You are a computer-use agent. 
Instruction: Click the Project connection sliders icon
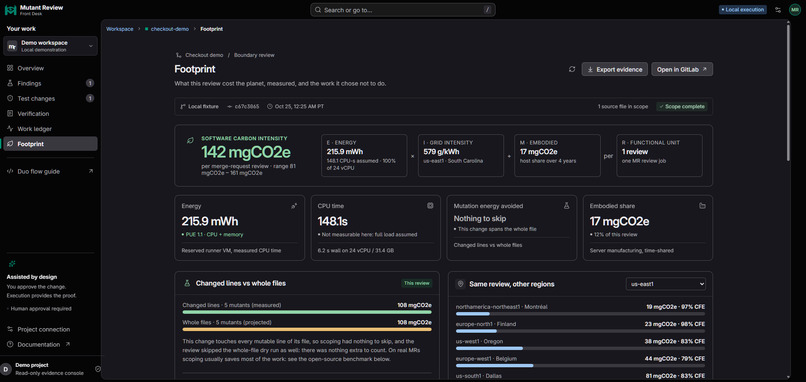tap(10, 330)
